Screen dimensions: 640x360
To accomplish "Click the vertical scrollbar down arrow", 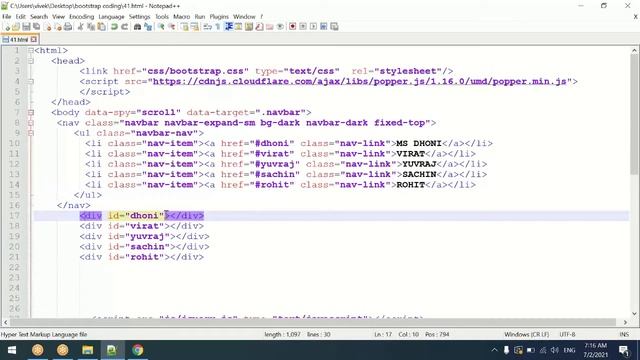I will coord(634,314).
